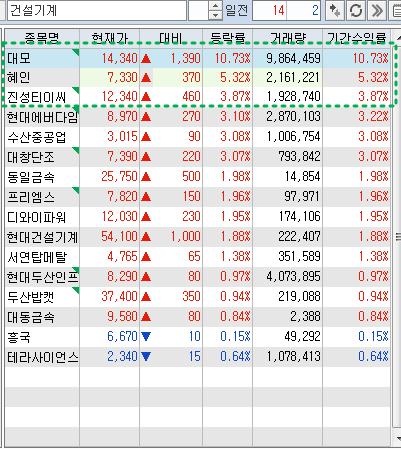The height and width of the screenshot is (449, 401).
Task: Select the 현대에버다임 stock row
Action: tap(198, 117)
